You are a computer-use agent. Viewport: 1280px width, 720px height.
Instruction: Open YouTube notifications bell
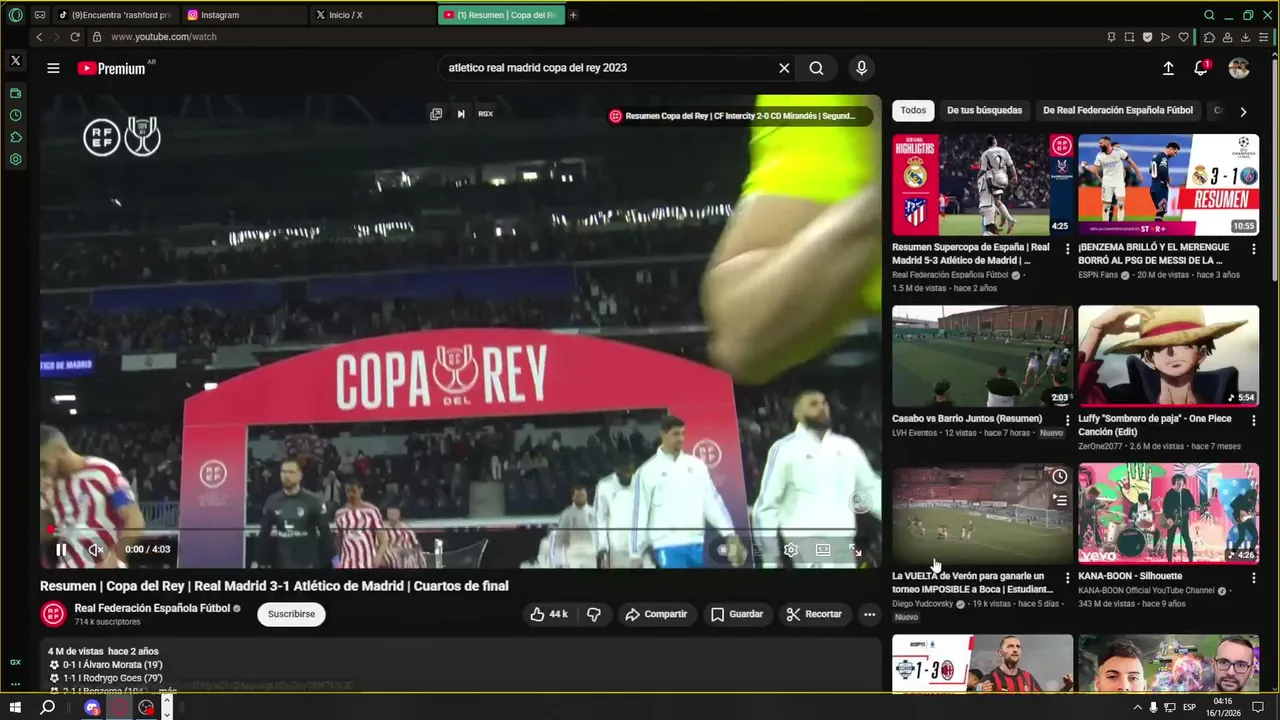[1201, 68]
